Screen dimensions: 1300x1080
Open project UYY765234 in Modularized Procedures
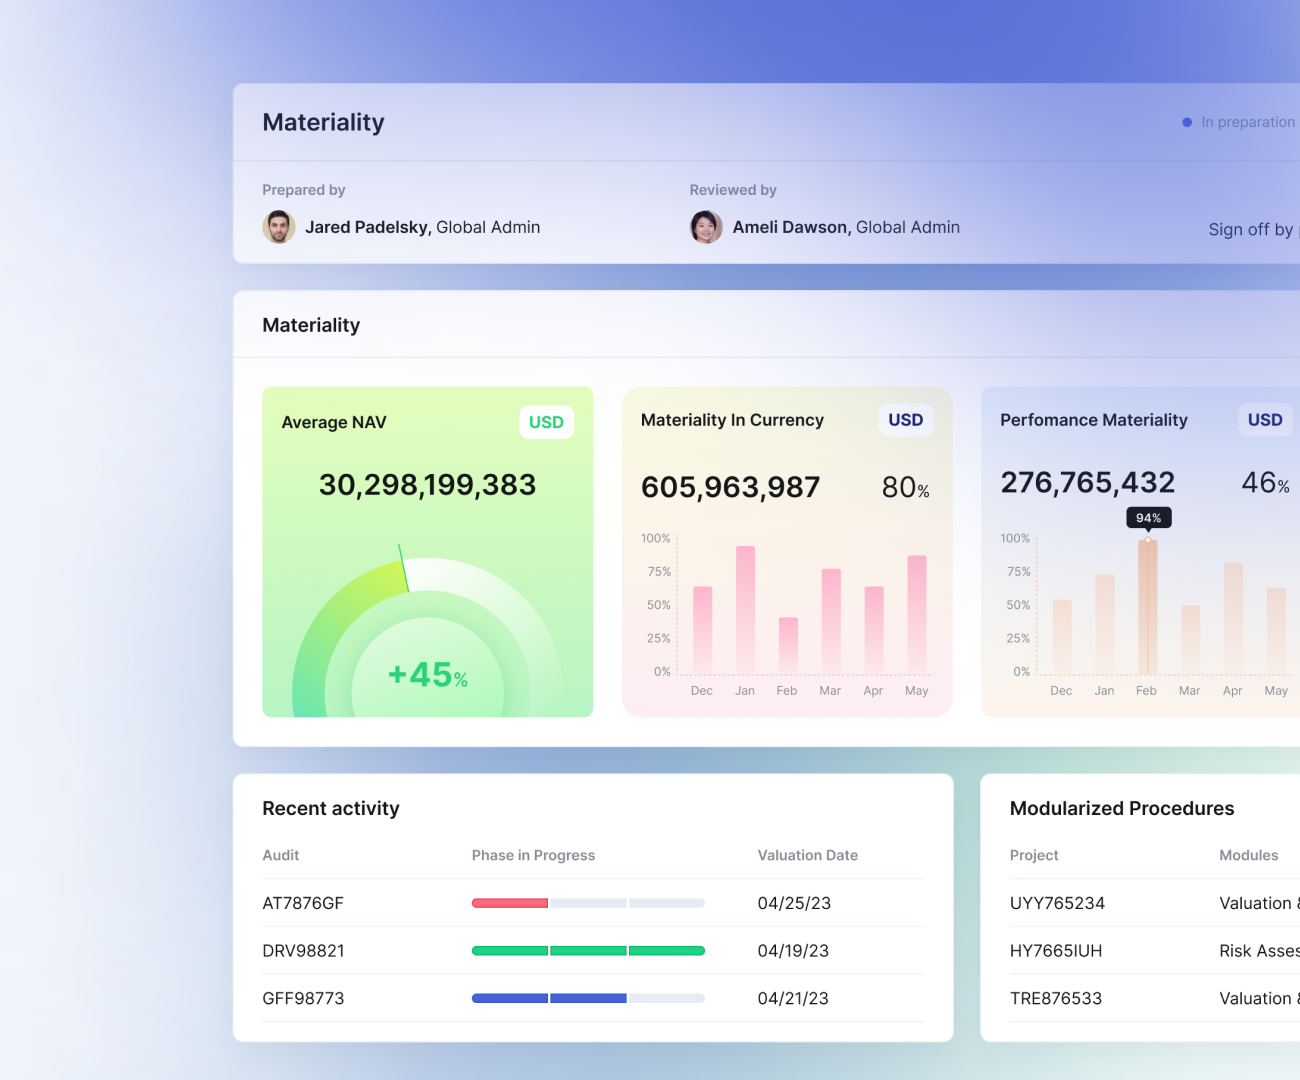[x=1057, y=903]
